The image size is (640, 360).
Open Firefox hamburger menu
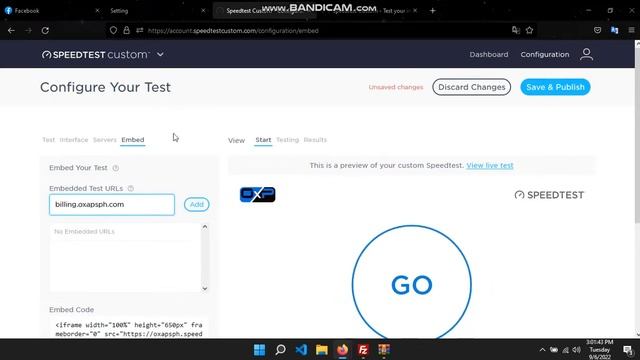[631, 30]
